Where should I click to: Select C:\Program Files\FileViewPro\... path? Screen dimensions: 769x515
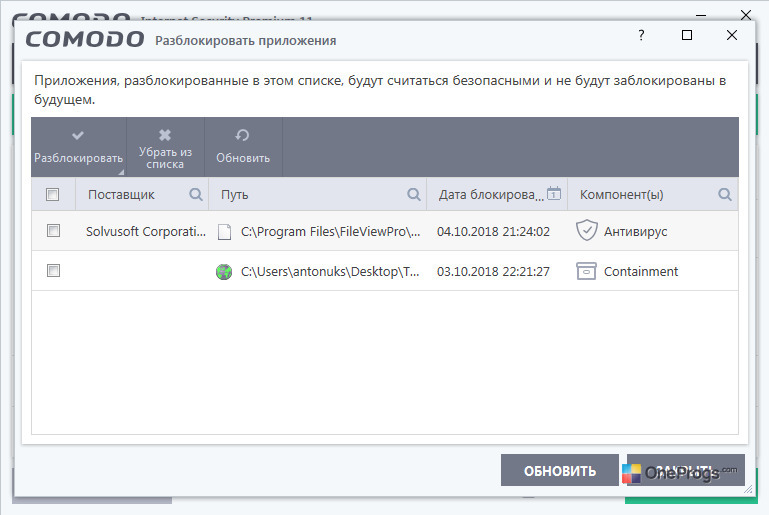tap(330, 232)
